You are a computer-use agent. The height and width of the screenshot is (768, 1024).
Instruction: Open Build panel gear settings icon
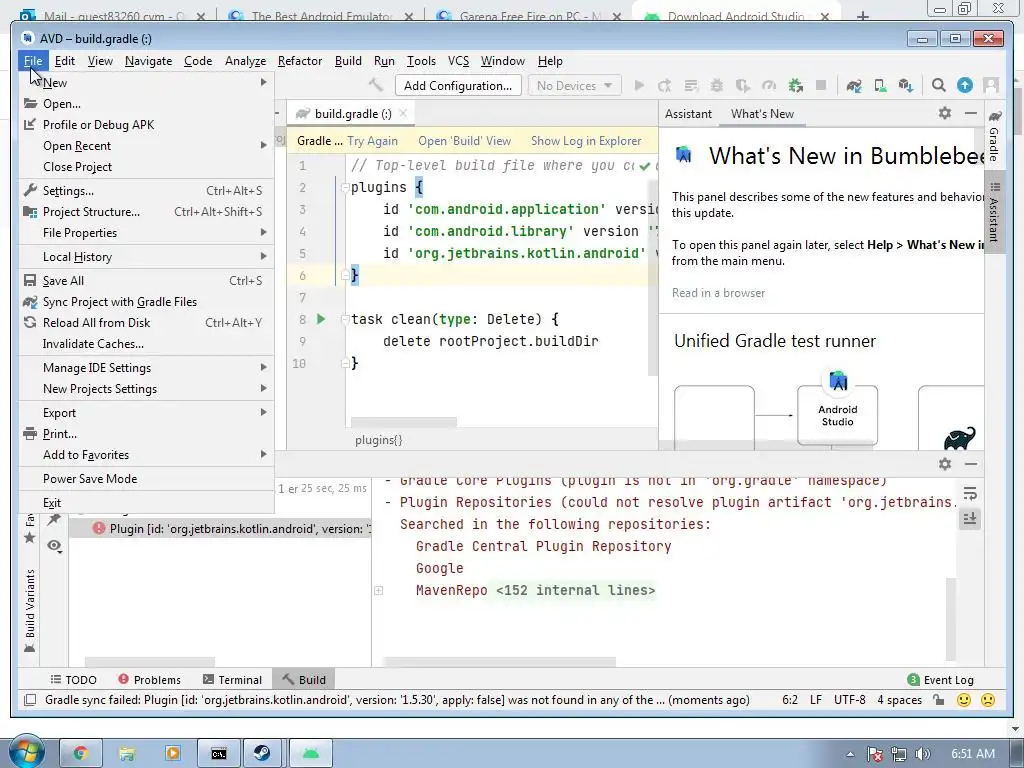(x=944, y=464)
